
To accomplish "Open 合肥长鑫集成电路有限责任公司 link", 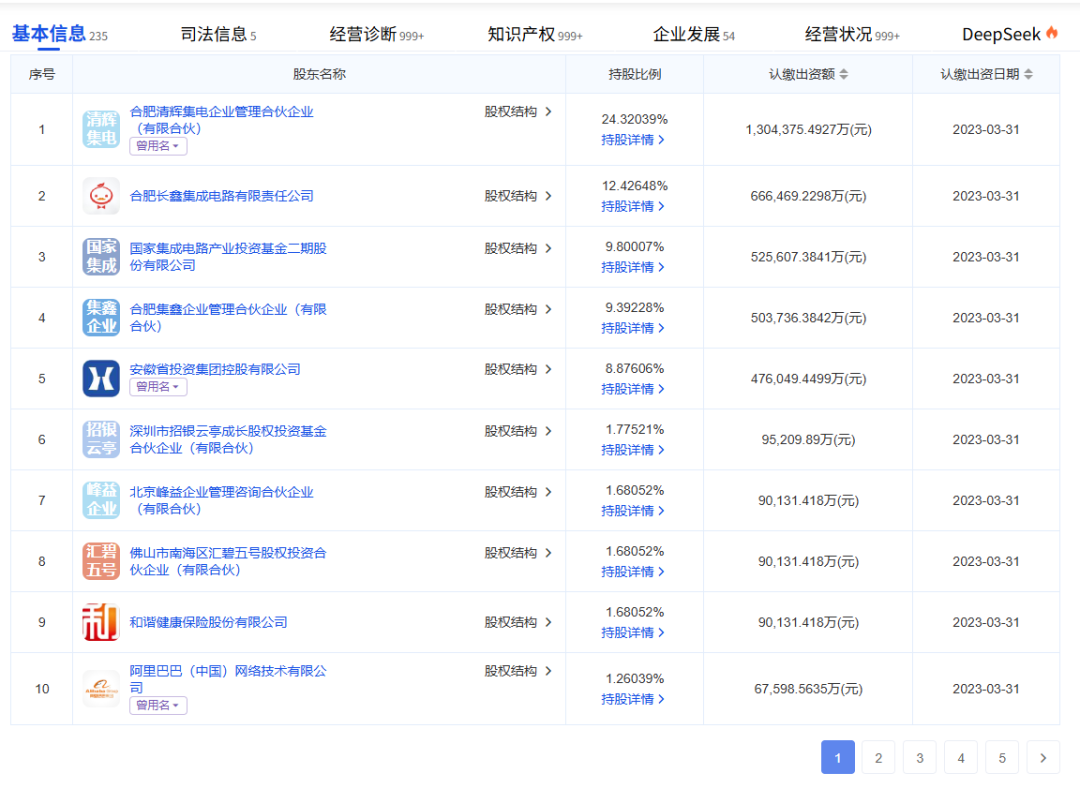I will click(222, 196).
